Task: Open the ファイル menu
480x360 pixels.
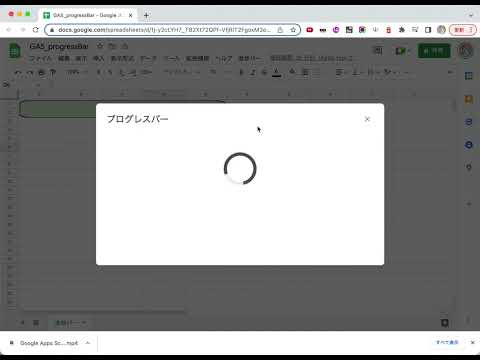Action: pos(40,59)
